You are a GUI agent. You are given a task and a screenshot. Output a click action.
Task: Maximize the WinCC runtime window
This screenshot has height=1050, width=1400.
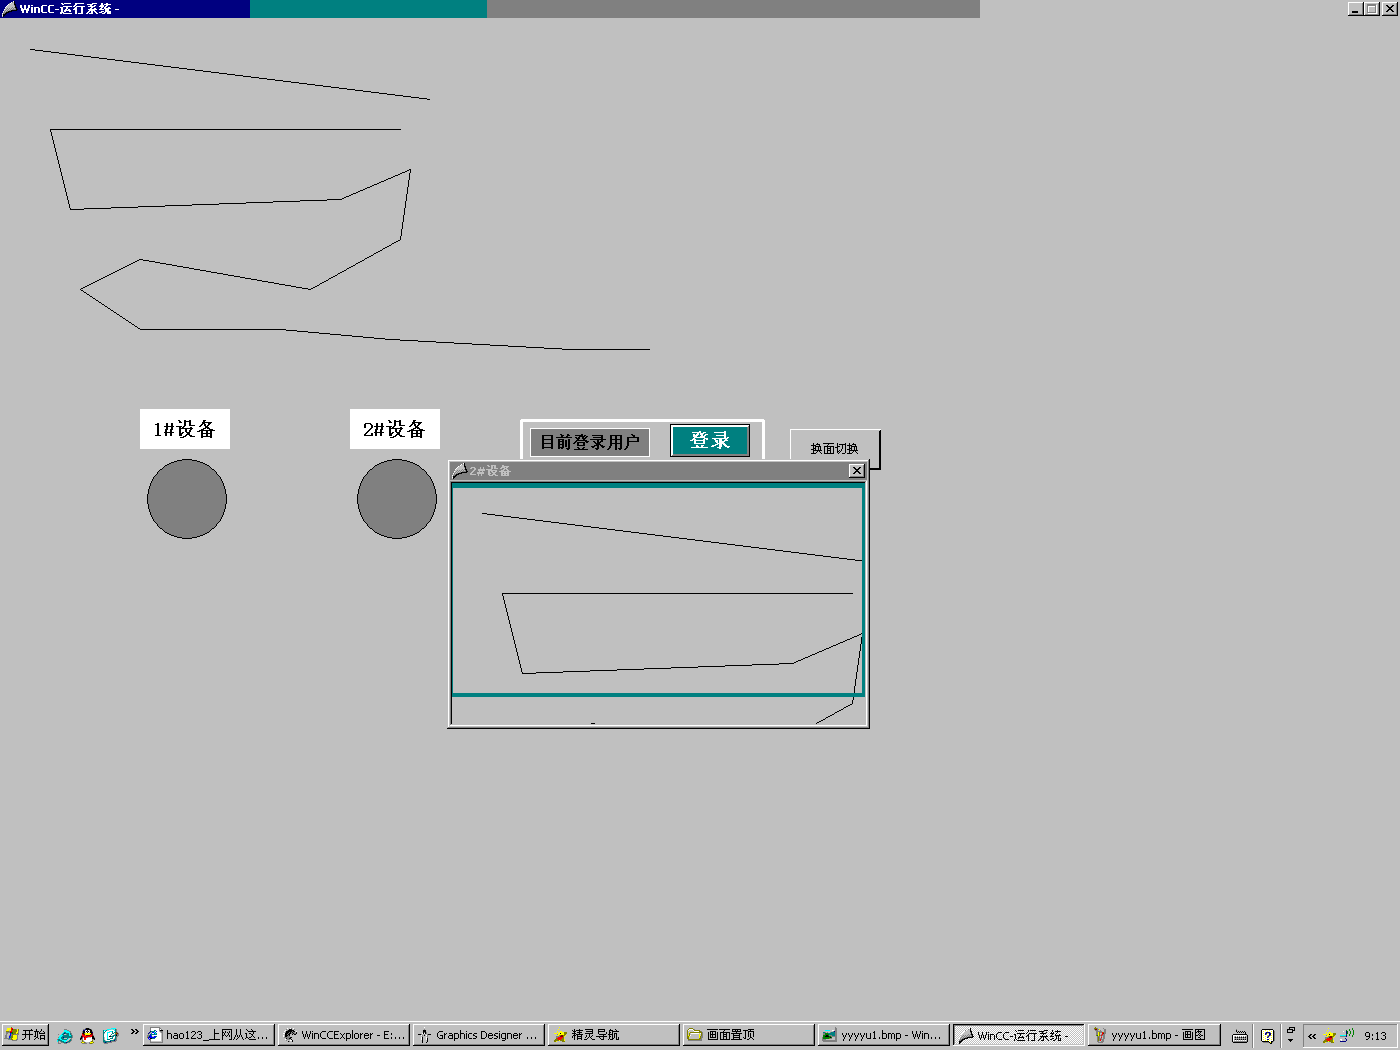[x=1372, y=8]
